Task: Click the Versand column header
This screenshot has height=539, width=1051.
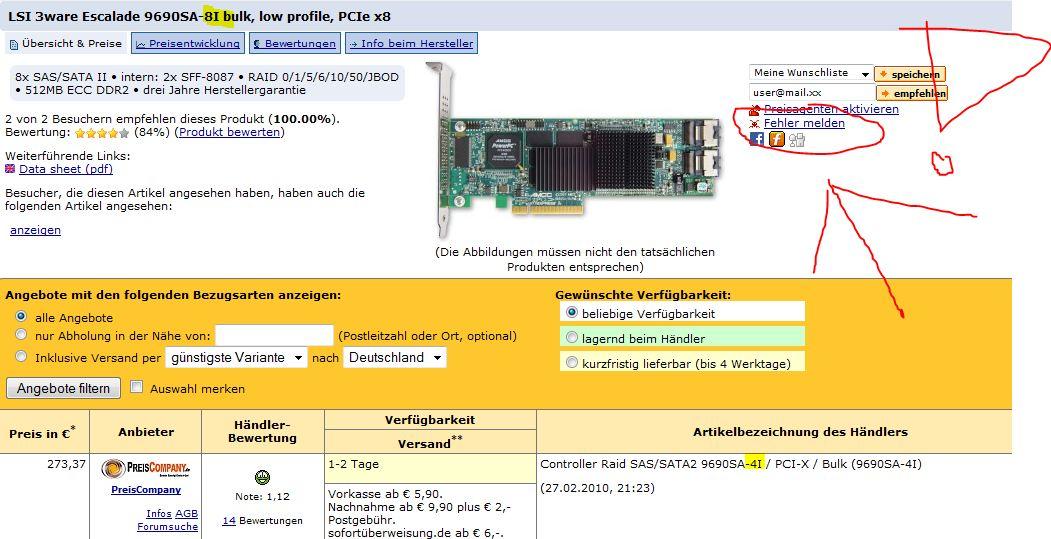Action: pyautogui.click(x=430, y=443)
